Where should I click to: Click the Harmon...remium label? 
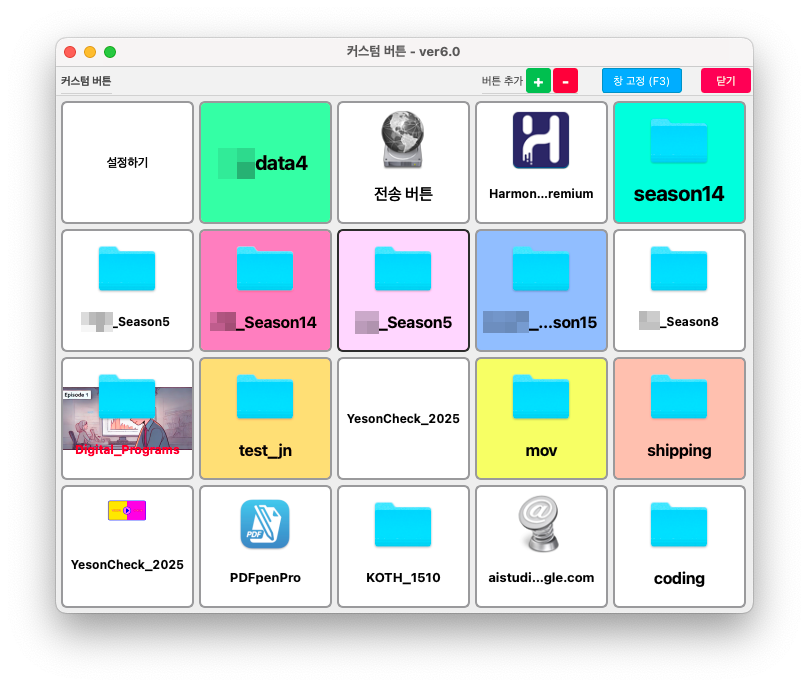tap(541, 194)
